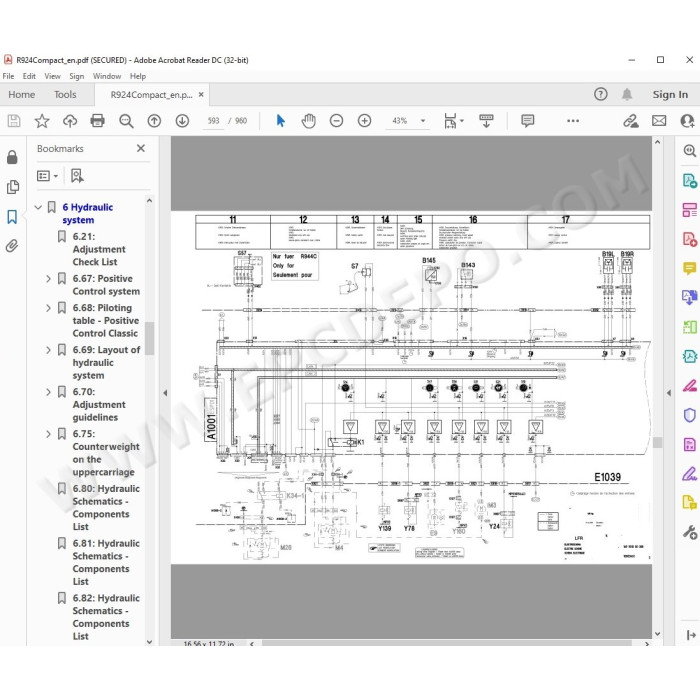Viewport: 700px width, 700px height.
Task: Open Fill & Sign pen tool
Action: tap(690, 474)
